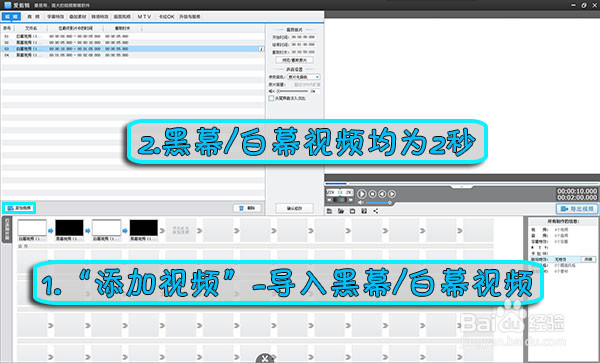Switch to the 字幕特效 tab
600x363 pixels.
56,16
